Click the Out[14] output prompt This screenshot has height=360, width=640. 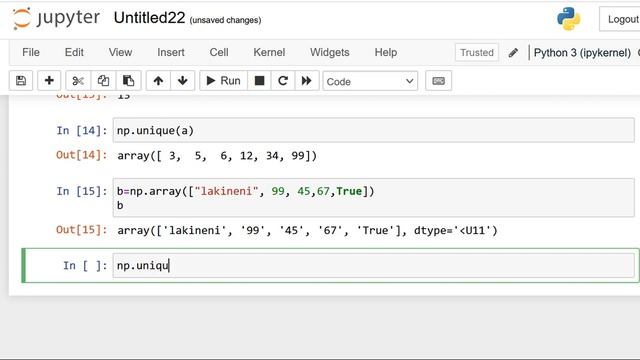82,155
